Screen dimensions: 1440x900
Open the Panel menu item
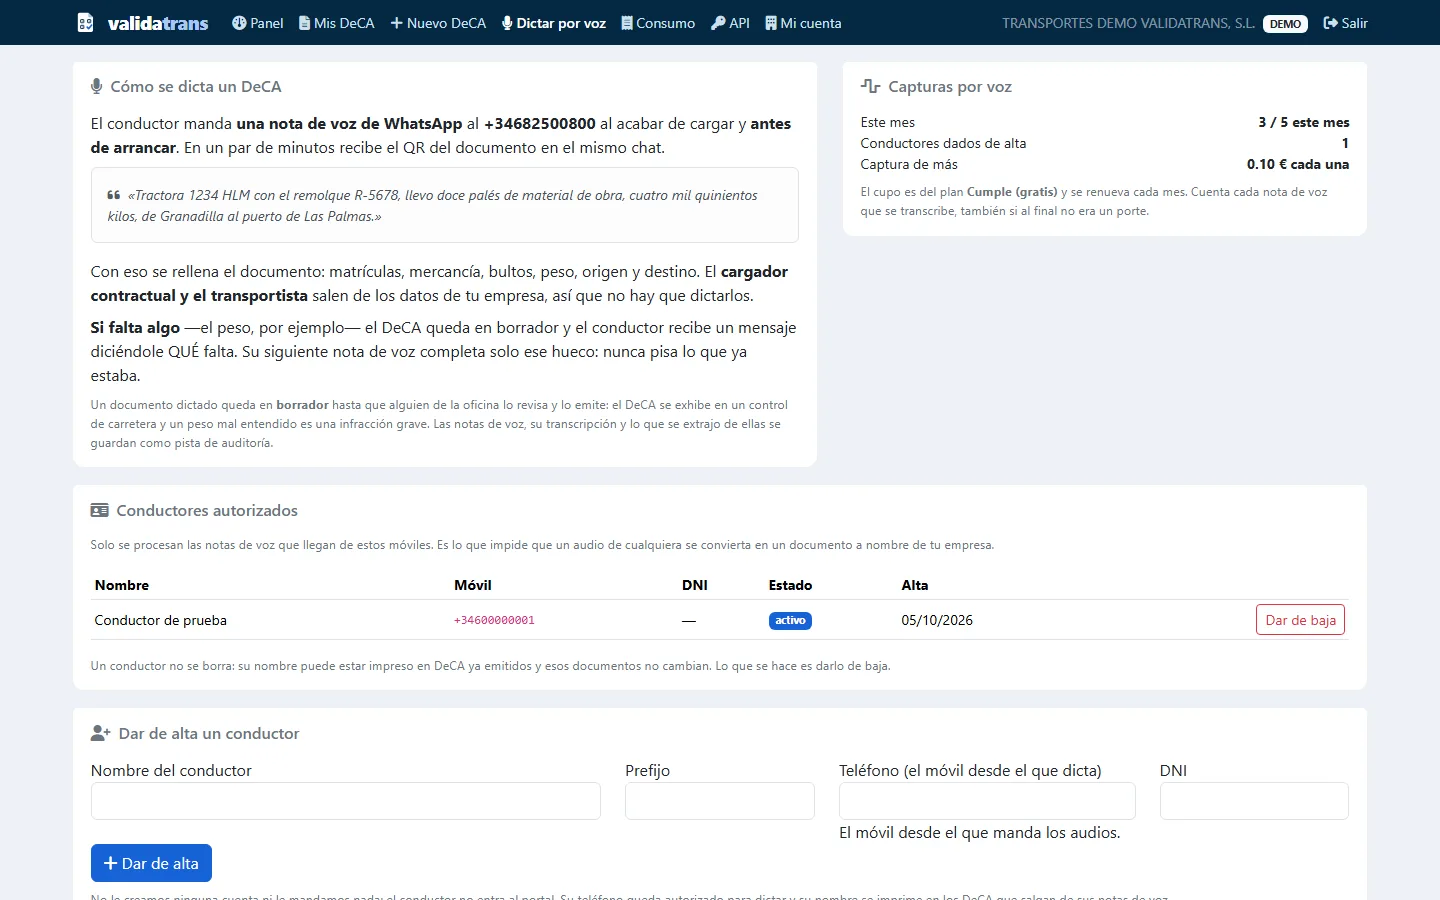258,23
